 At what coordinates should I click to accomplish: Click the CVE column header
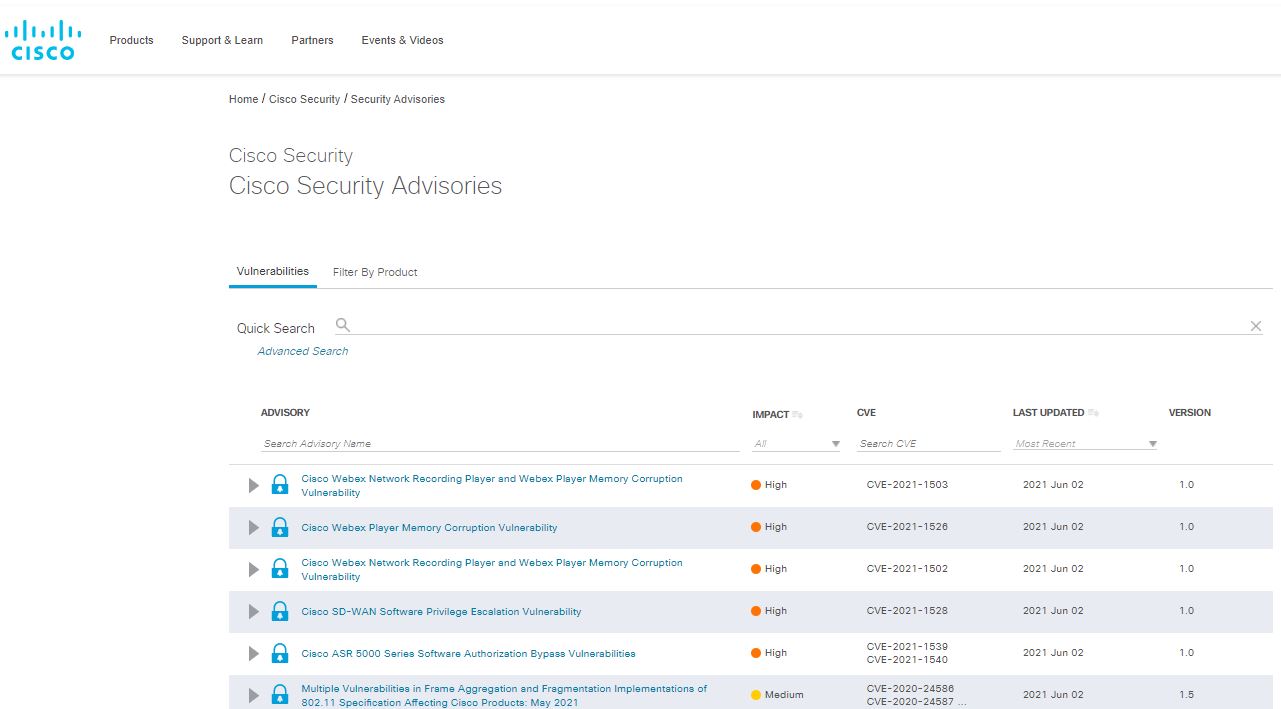866,412
